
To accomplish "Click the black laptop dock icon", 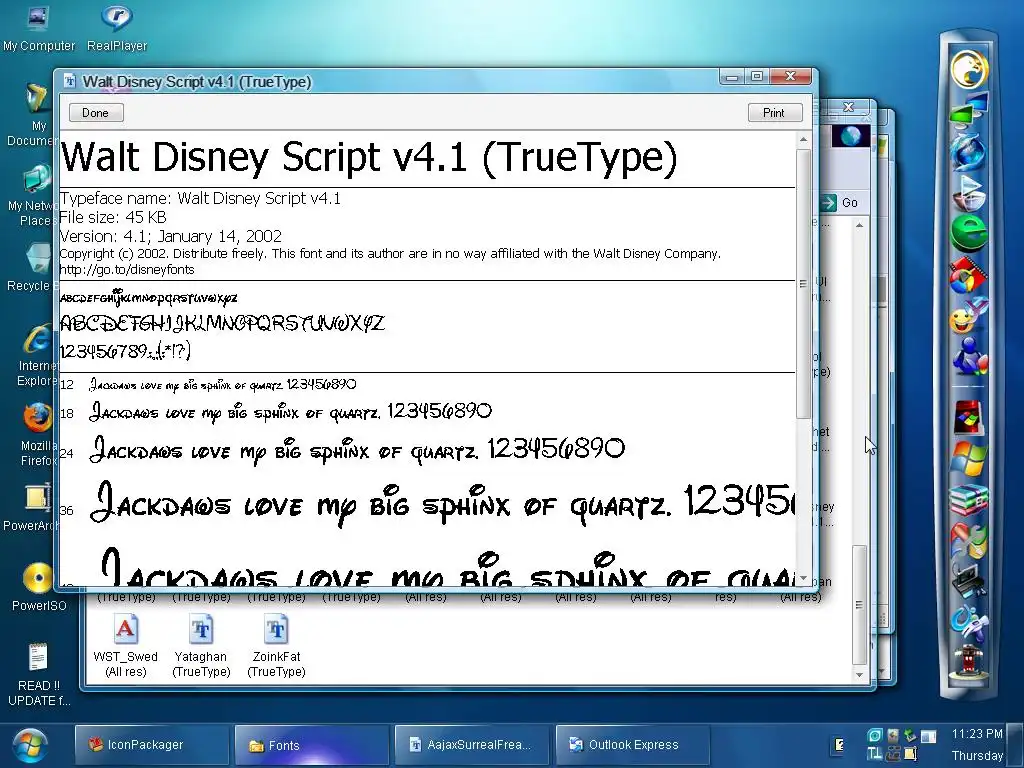I will 969,580.
